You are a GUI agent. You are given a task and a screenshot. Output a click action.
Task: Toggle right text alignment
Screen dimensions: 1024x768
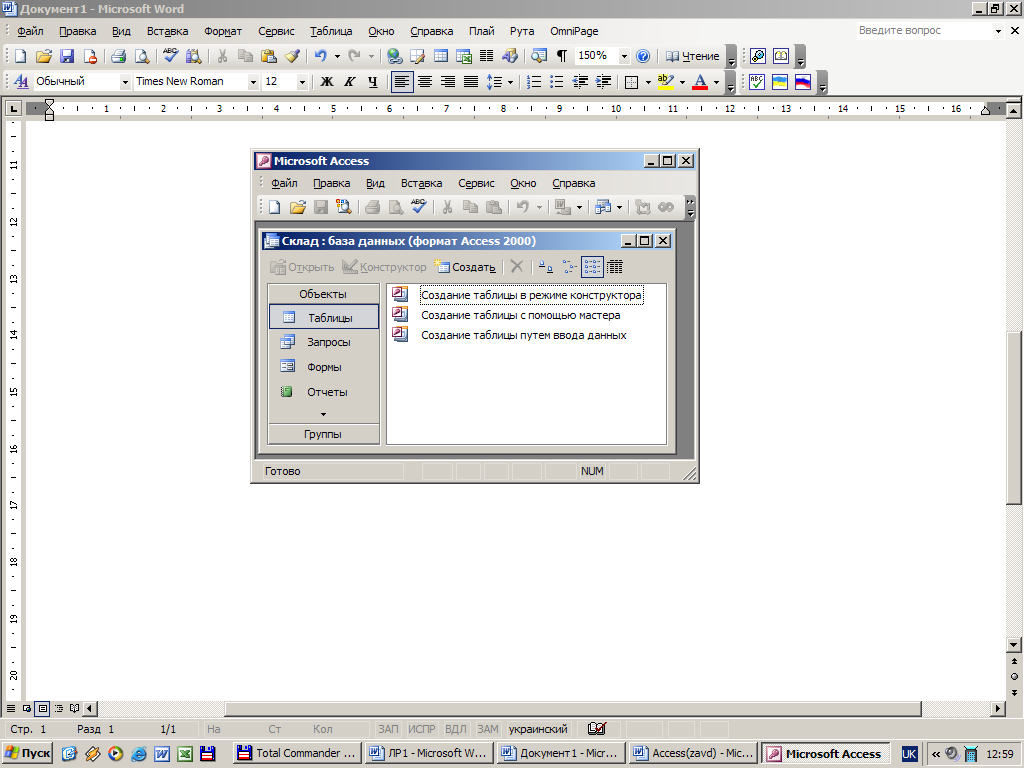point(447,82)
